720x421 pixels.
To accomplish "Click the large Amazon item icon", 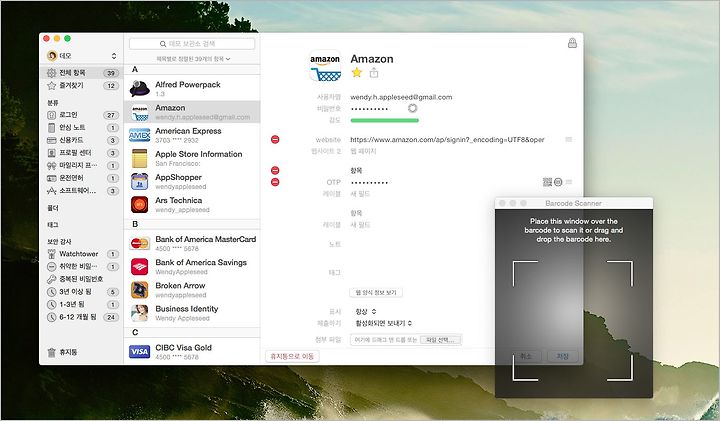I will [x=325, y=66].
